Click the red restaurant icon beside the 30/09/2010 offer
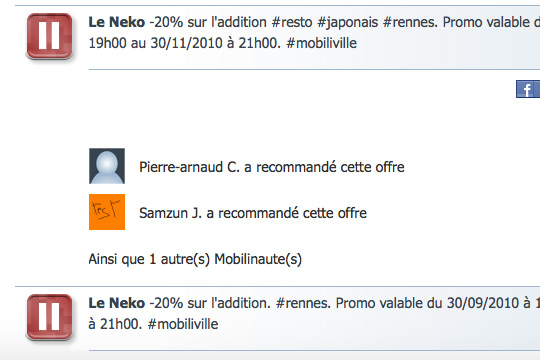 tap(50, 317)
